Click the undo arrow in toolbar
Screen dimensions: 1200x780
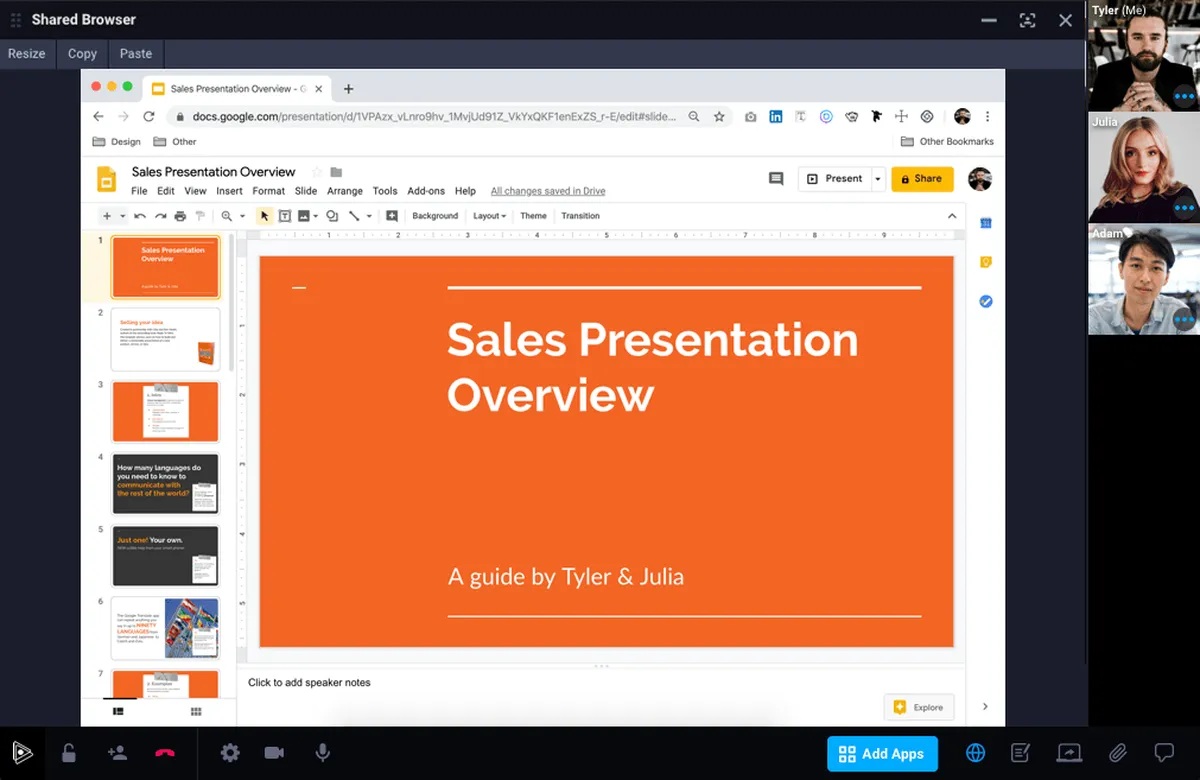(x=140, y=216)
